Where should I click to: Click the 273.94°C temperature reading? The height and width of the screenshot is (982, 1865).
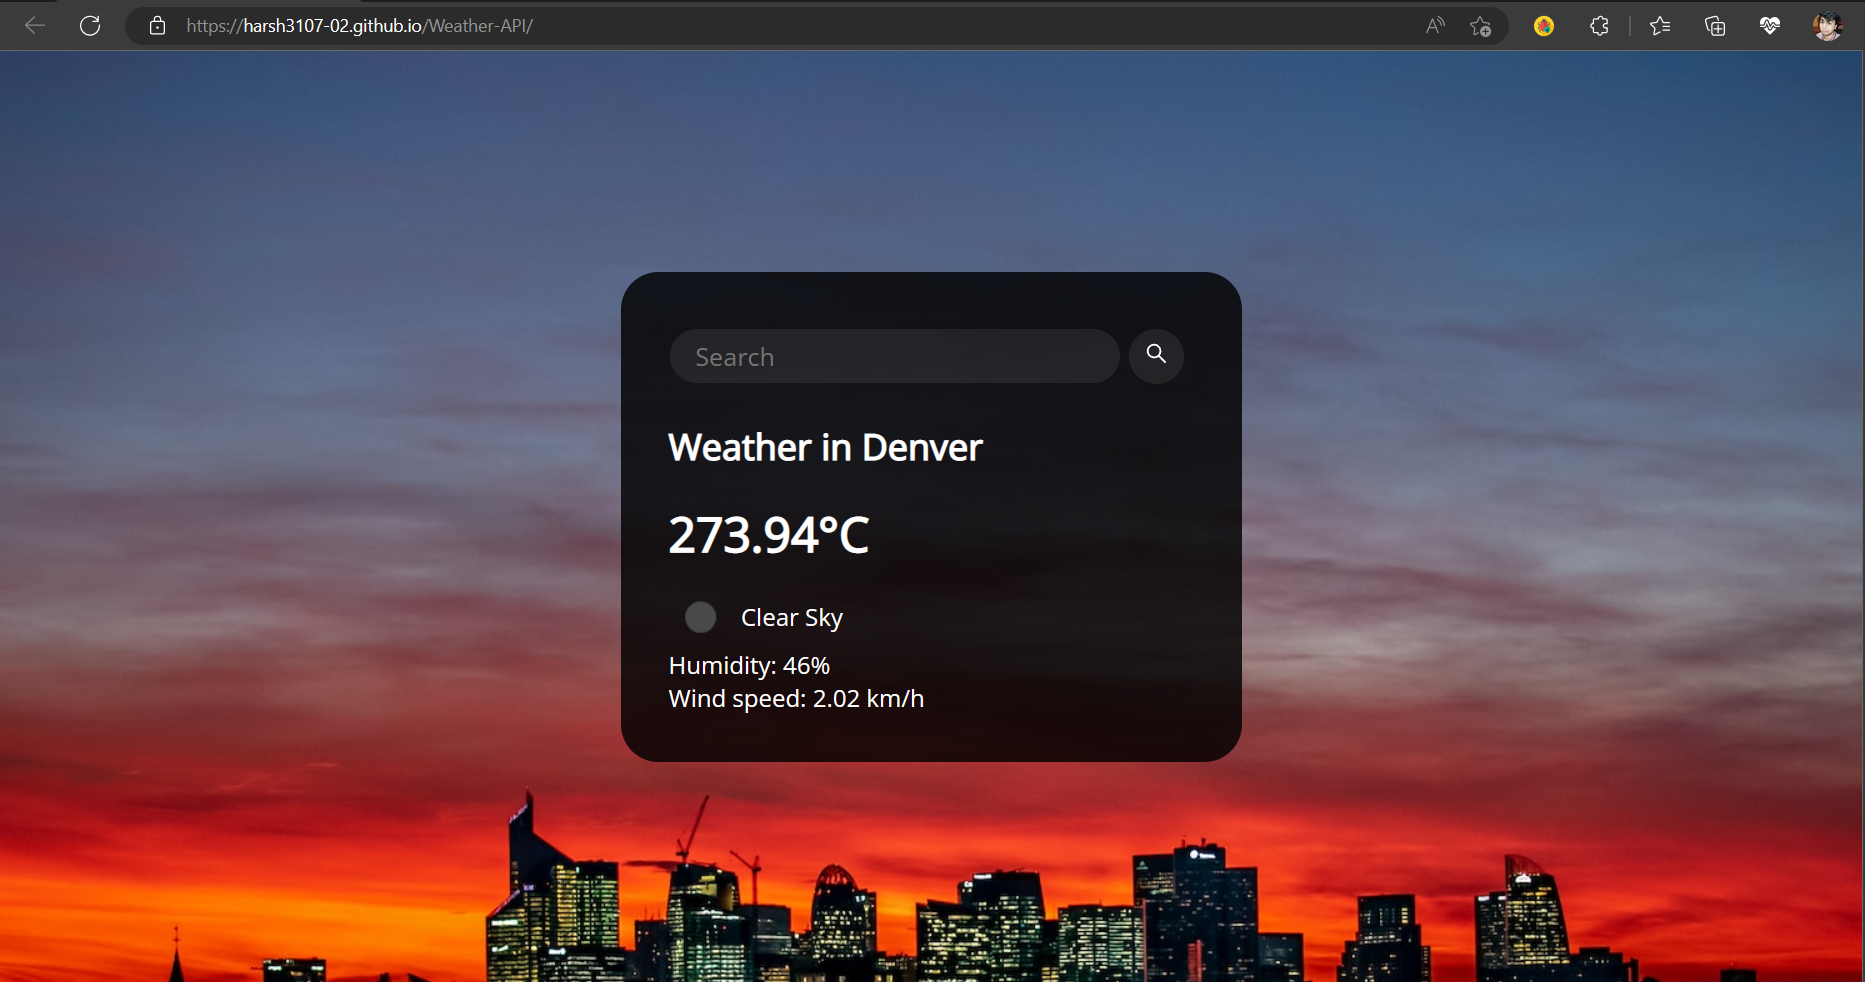[768, 535]
